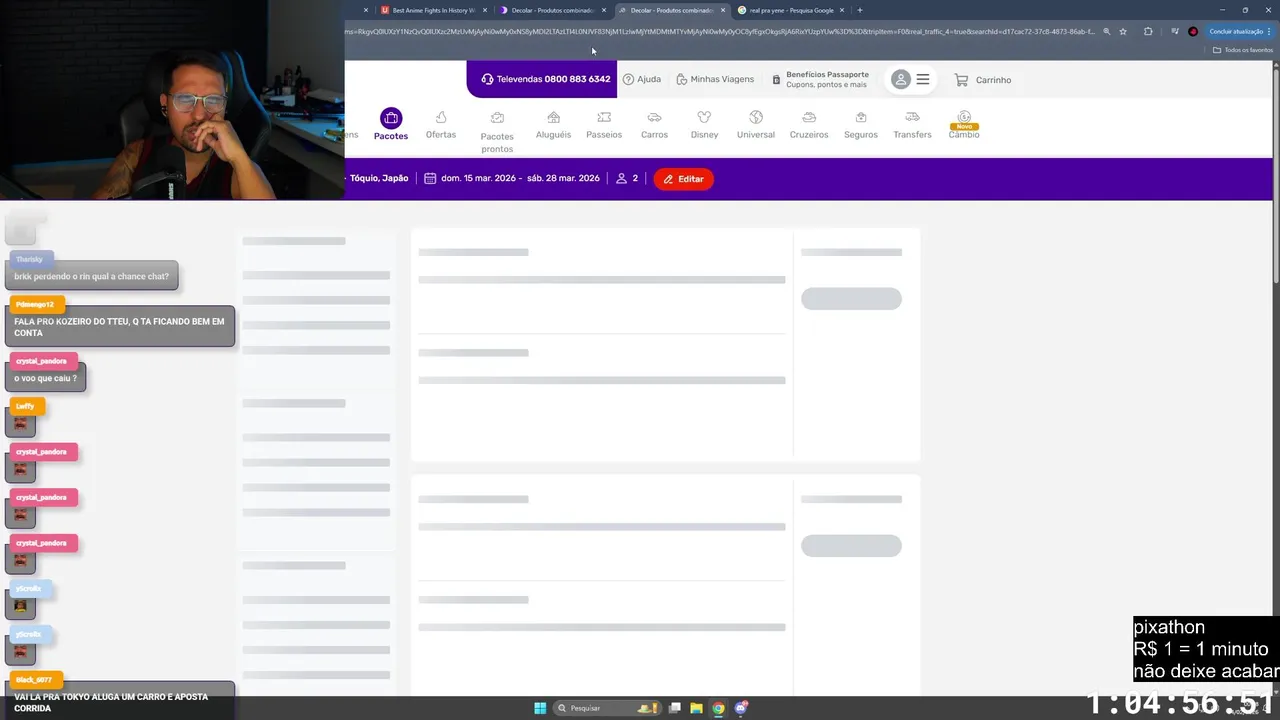
Task: Click the Ajuda help link
Action: pyautogui.click(x=642, y=79)
